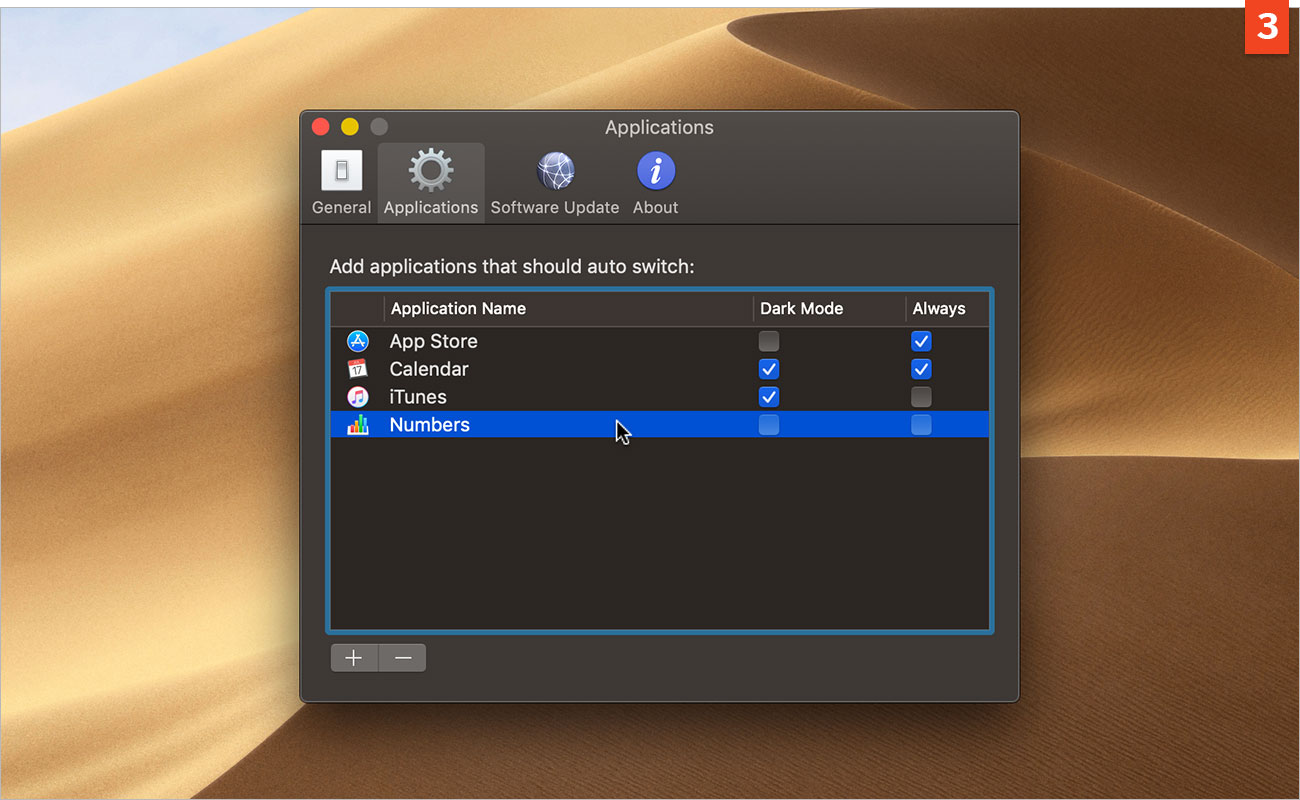Screen dimensions: 1300x800
Task: Minimize the Applications window
Action: point(350,127)
